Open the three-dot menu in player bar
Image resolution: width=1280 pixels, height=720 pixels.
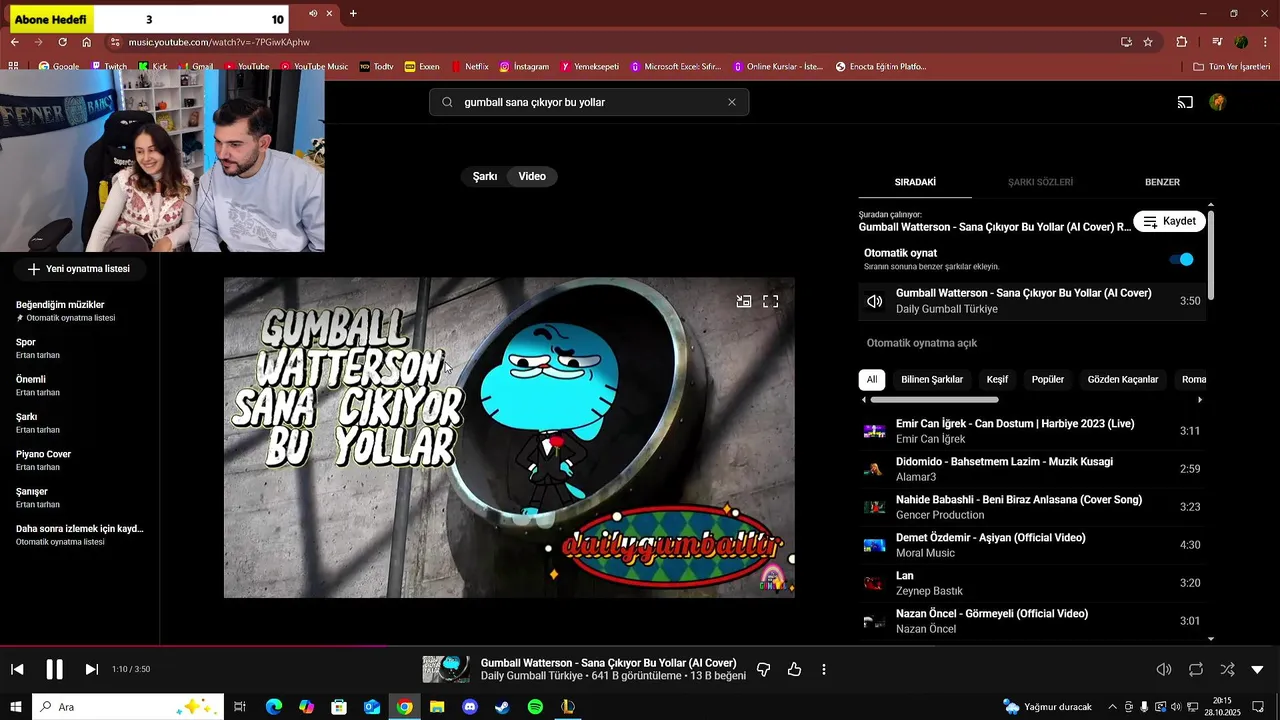[824, 669]
